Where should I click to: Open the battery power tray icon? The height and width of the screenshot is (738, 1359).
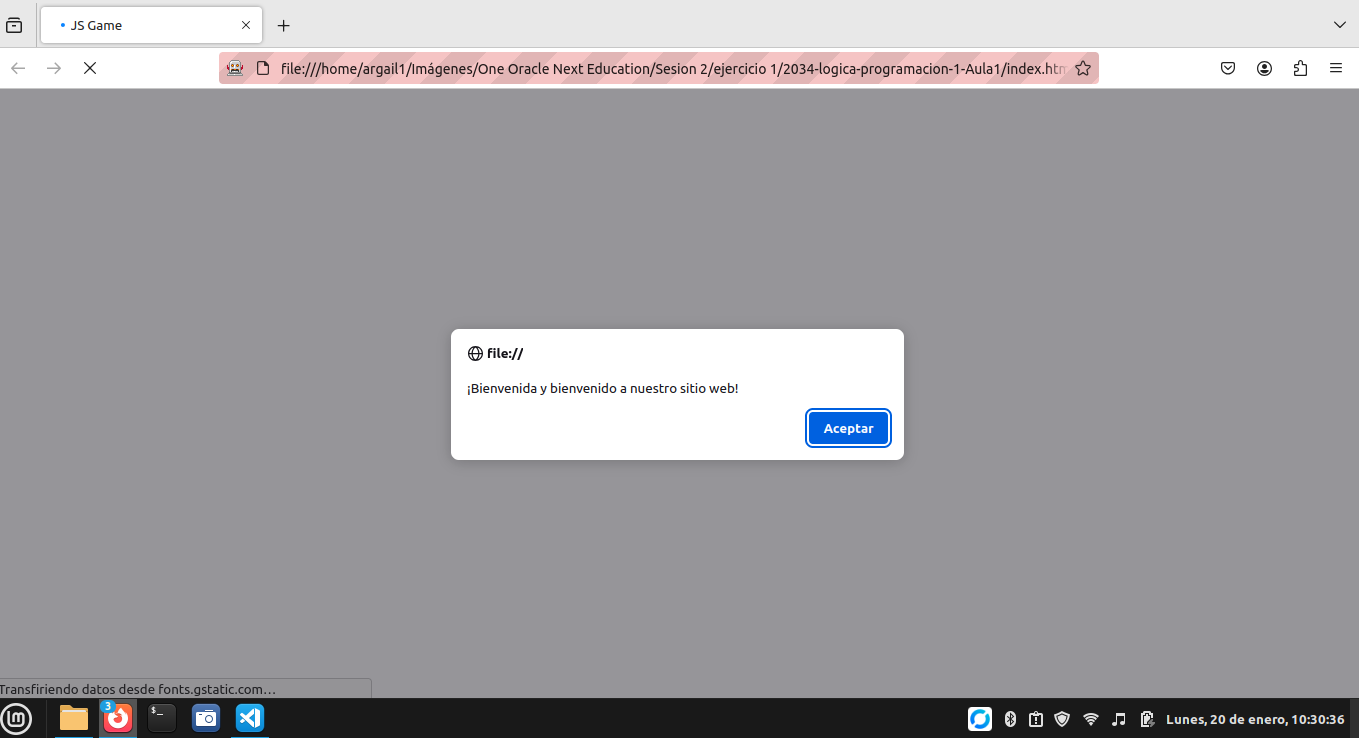pos(1147,719)
